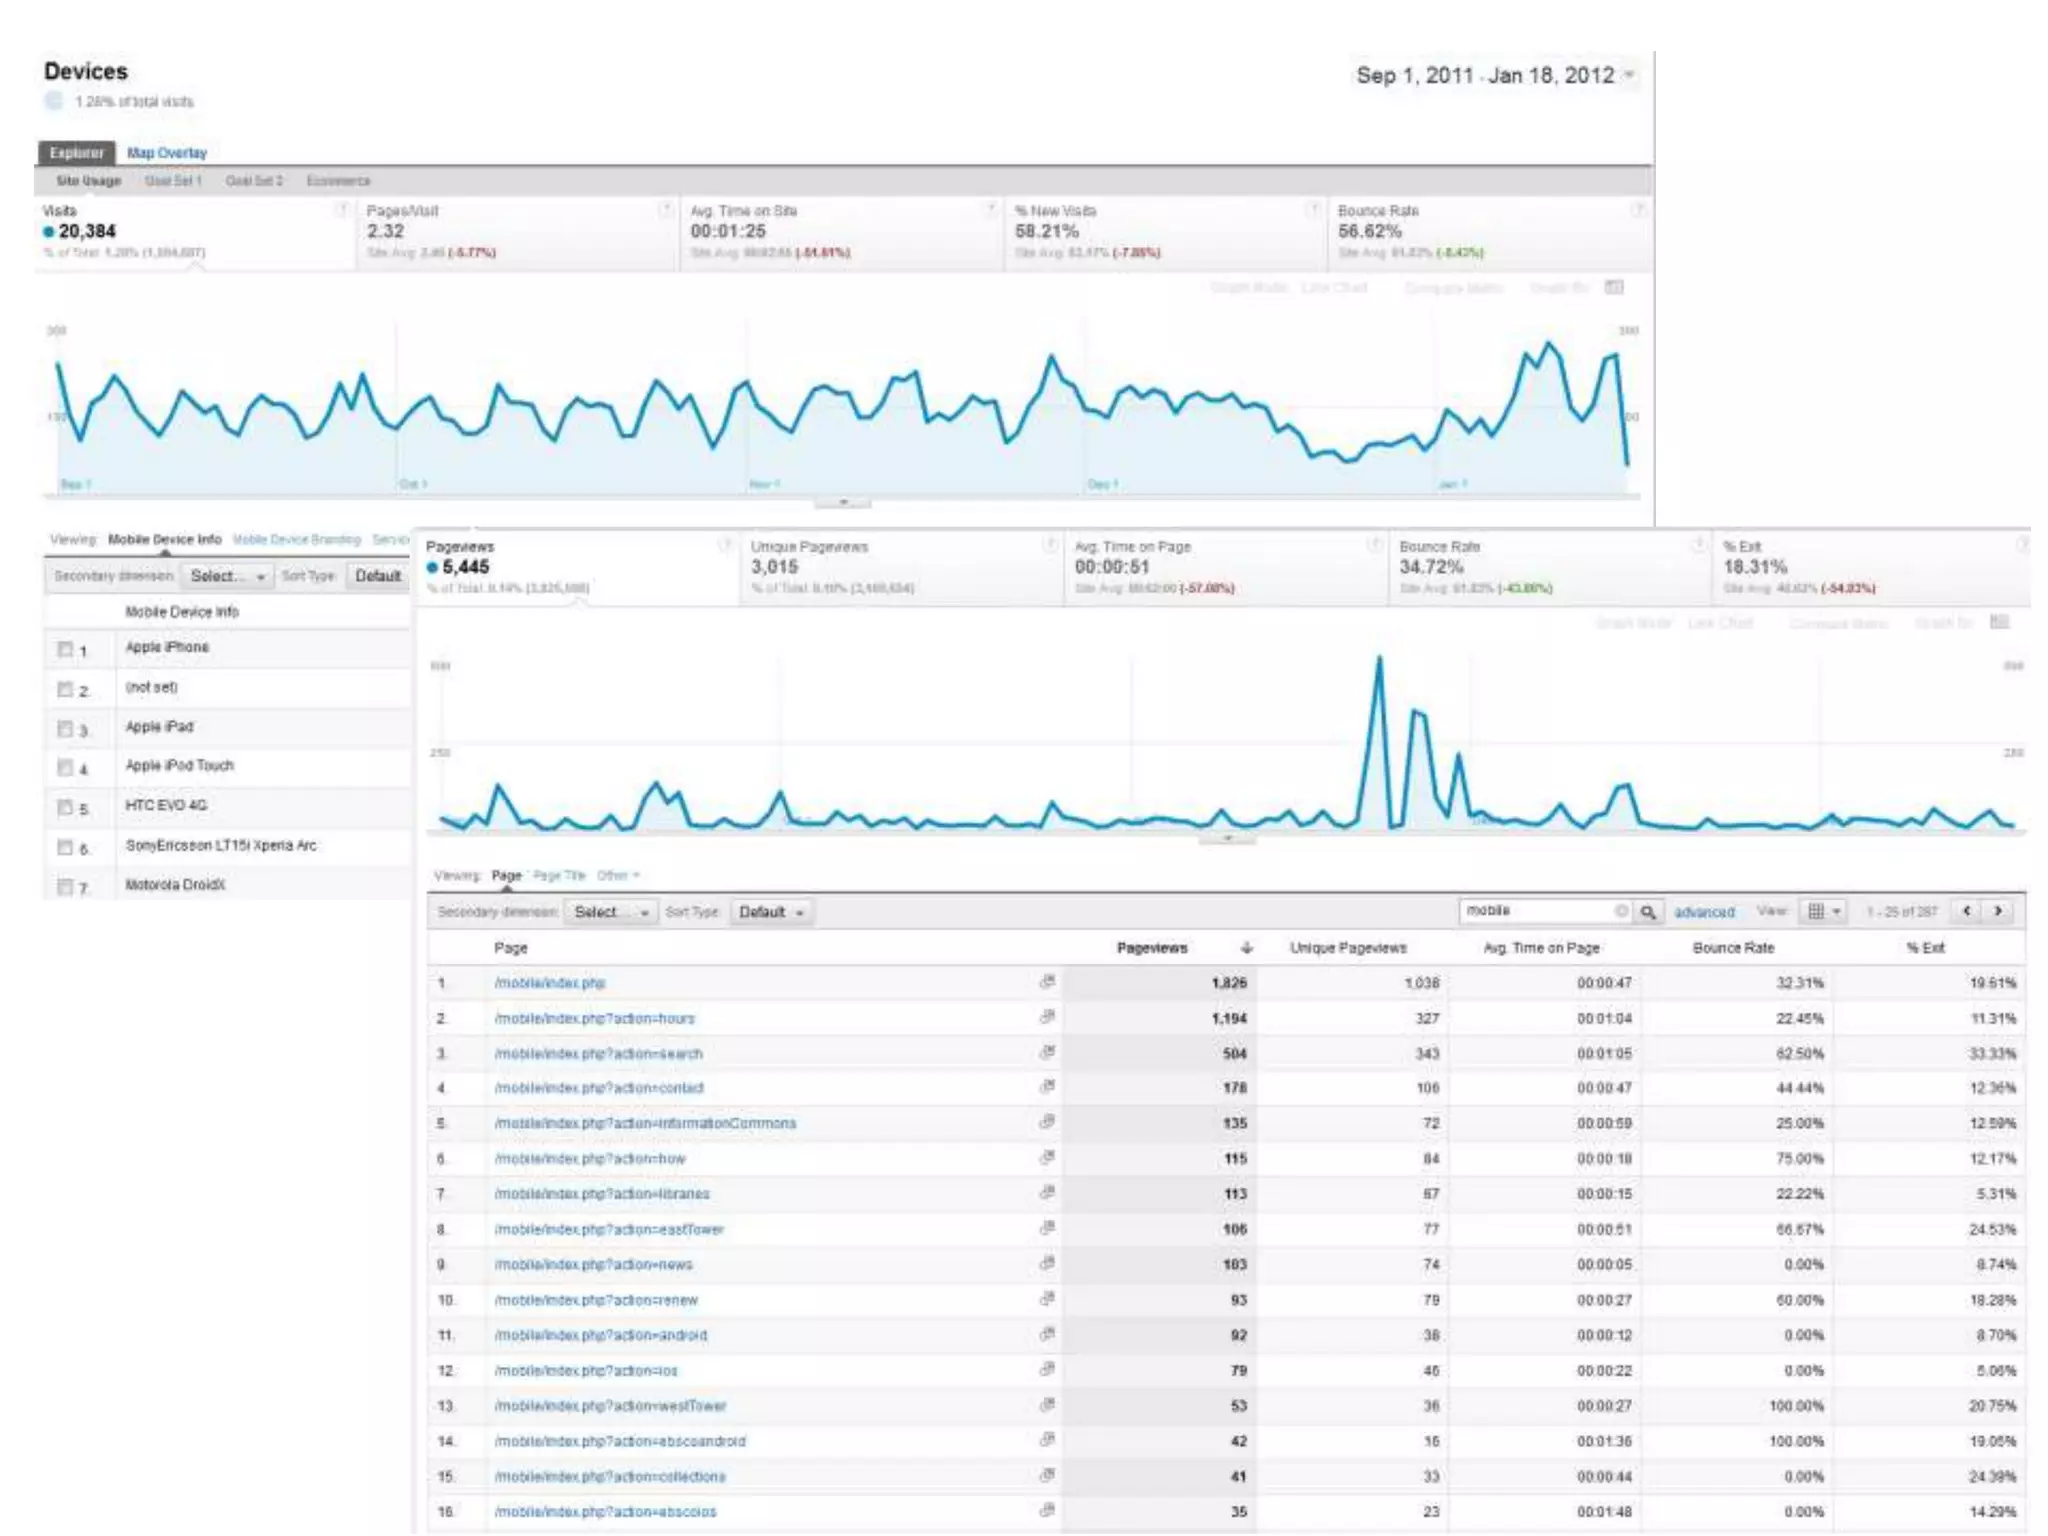Click the search magnifier button
This screenshot has width=2048, height=1536.
click(x=1648, y=912)
